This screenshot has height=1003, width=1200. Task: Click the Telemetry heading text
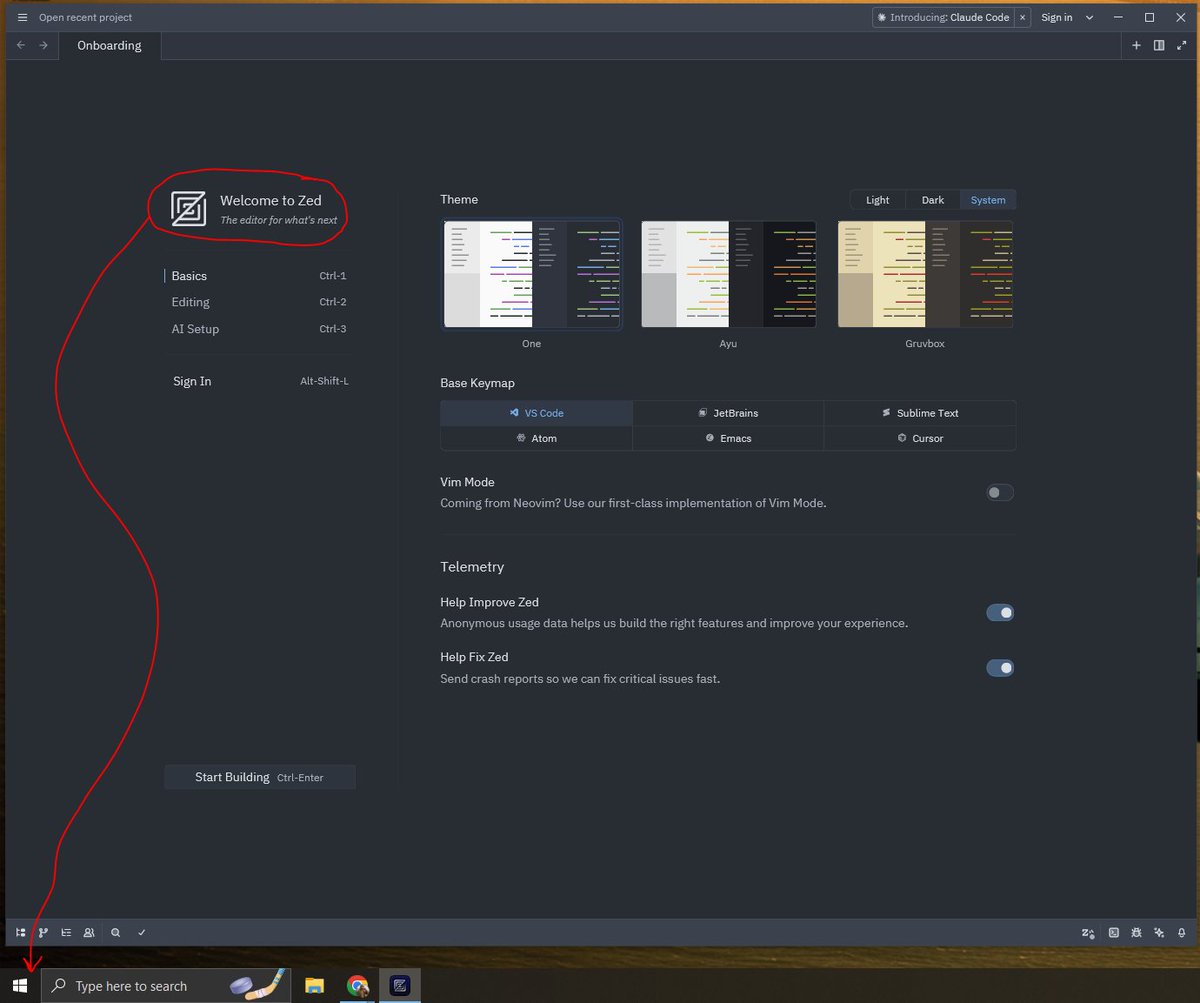[x=472, y=567]
